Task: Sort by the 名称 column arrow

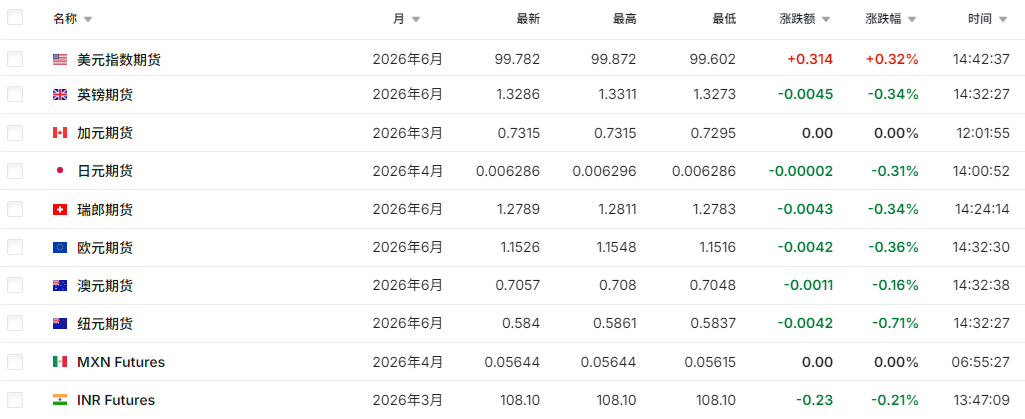Action: [88, 20]
